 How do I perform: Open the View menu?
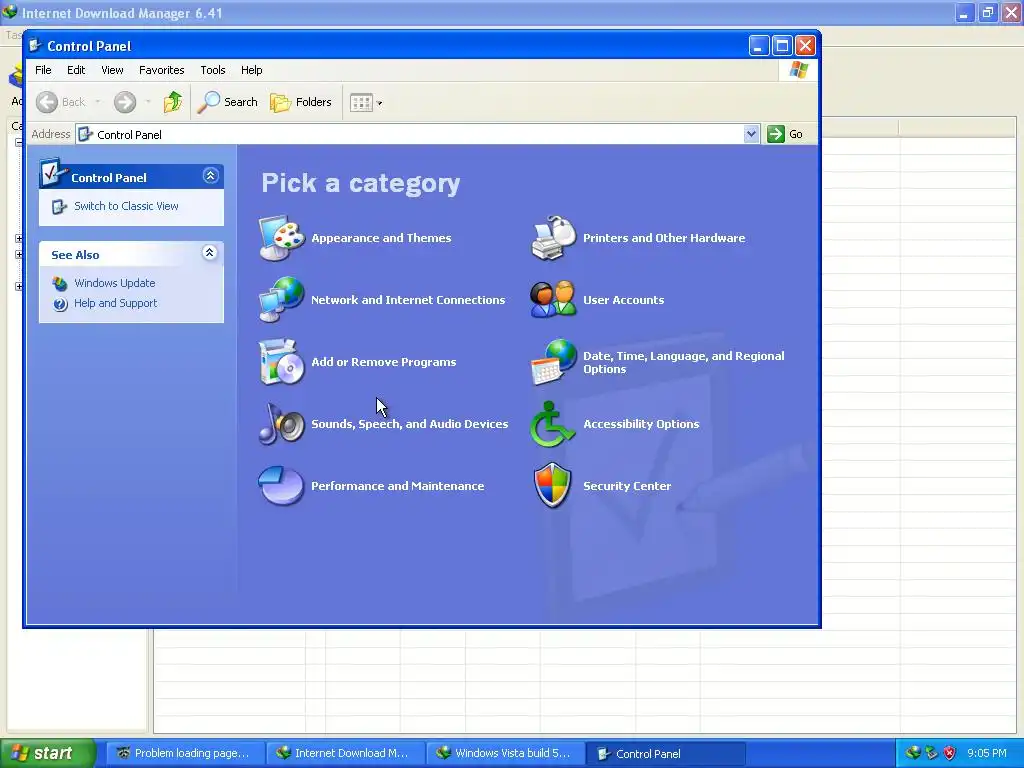point(112,70)
